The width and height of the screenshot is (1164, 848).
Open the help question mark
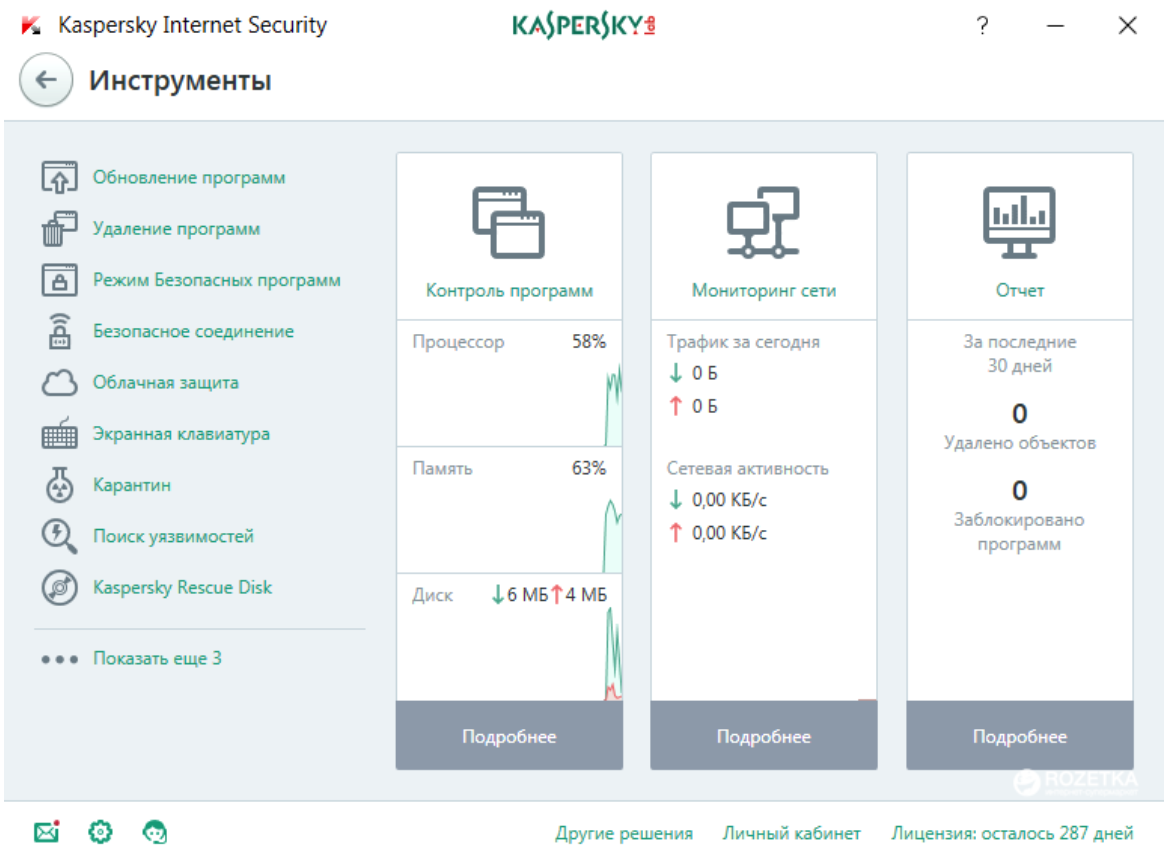982,26
